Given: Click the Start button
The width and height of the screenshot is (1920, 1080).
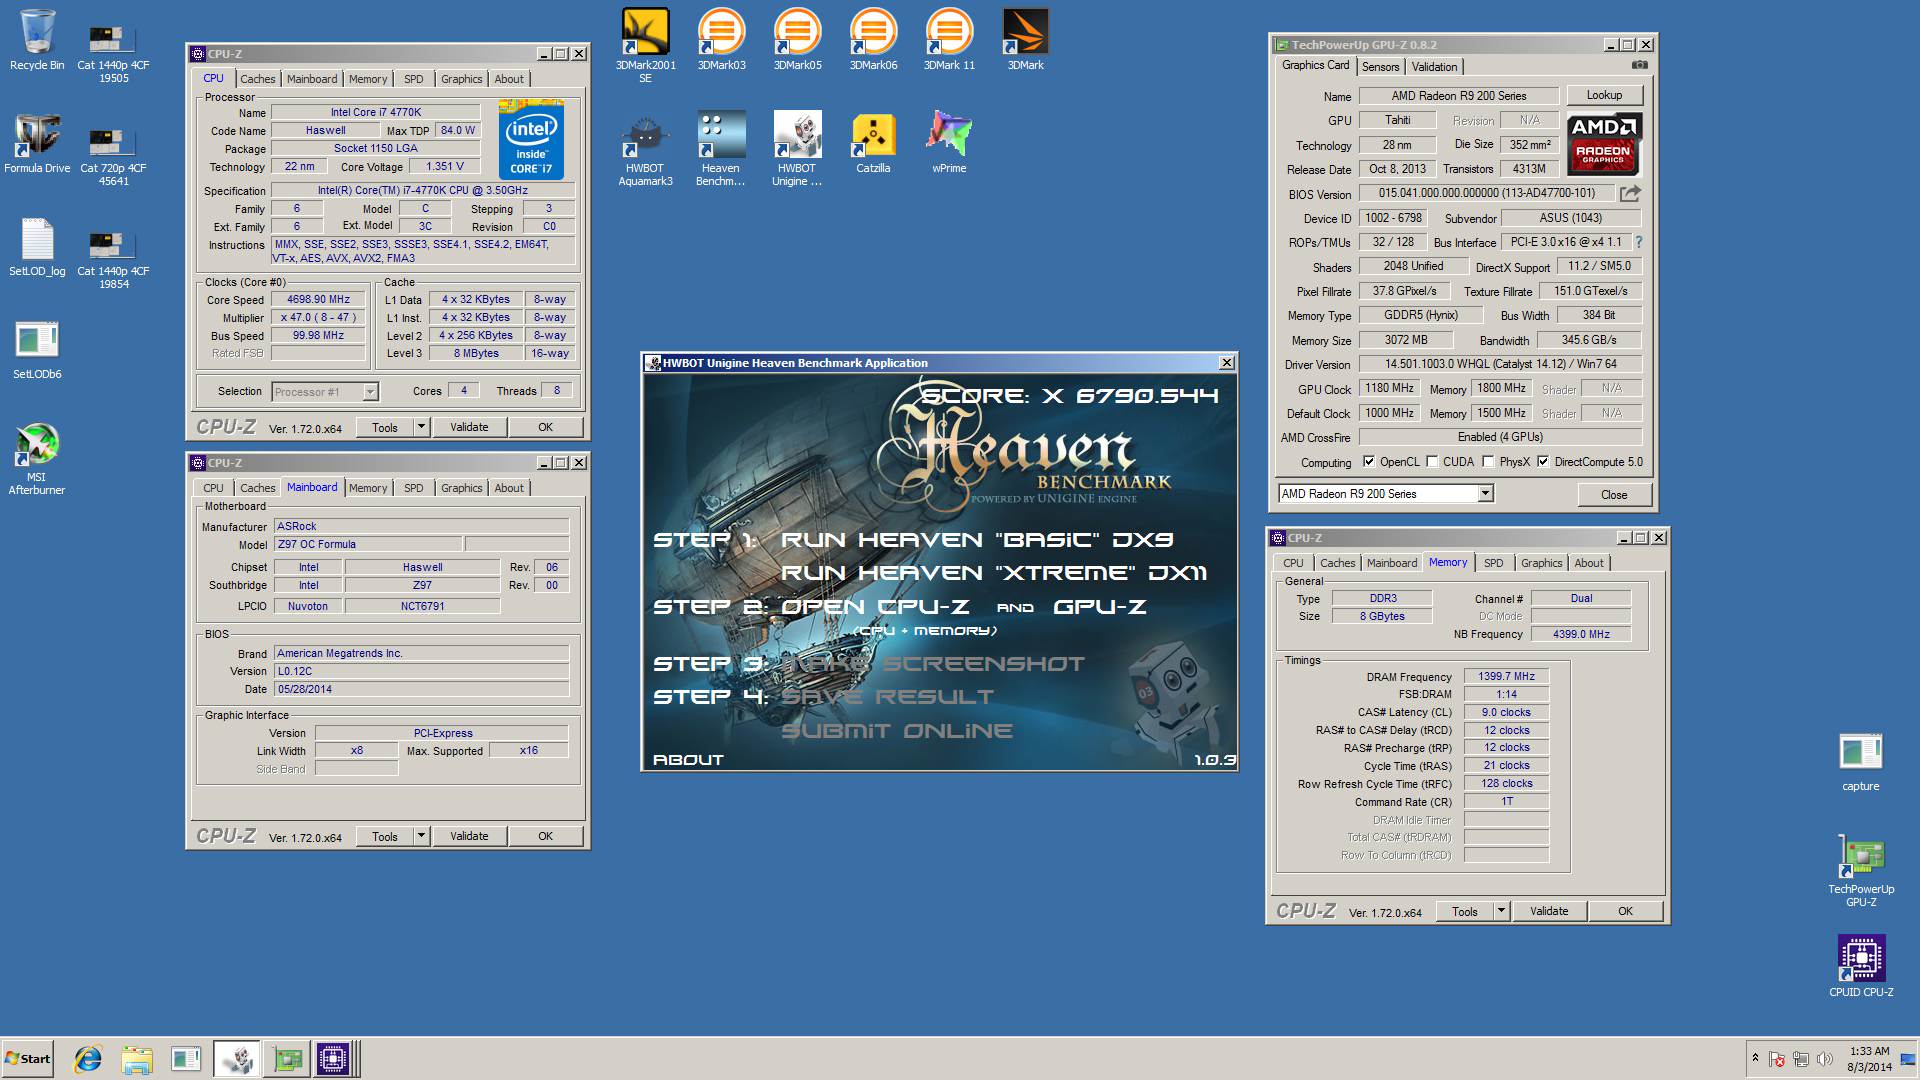Looking at the screenshot, I should pyautogui.click(x=28, y=1058).
